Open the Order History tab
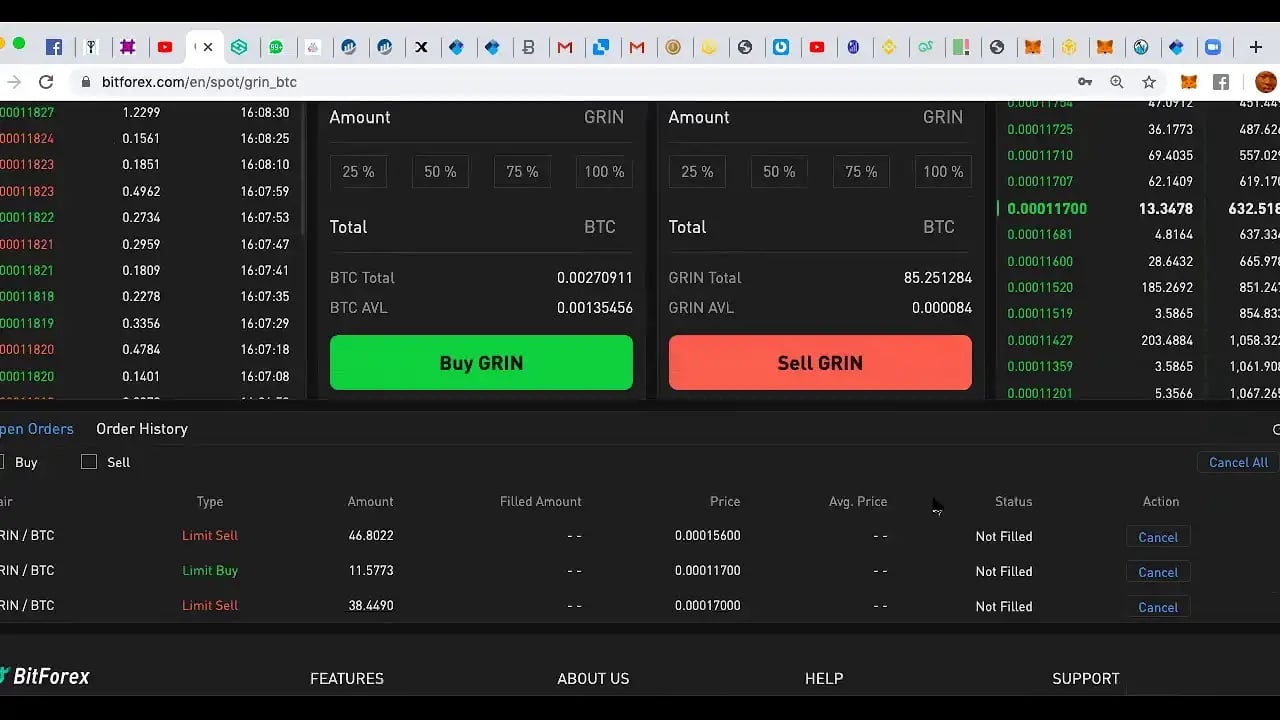This screenshot has width=1280, height=720. pos(142,429)
